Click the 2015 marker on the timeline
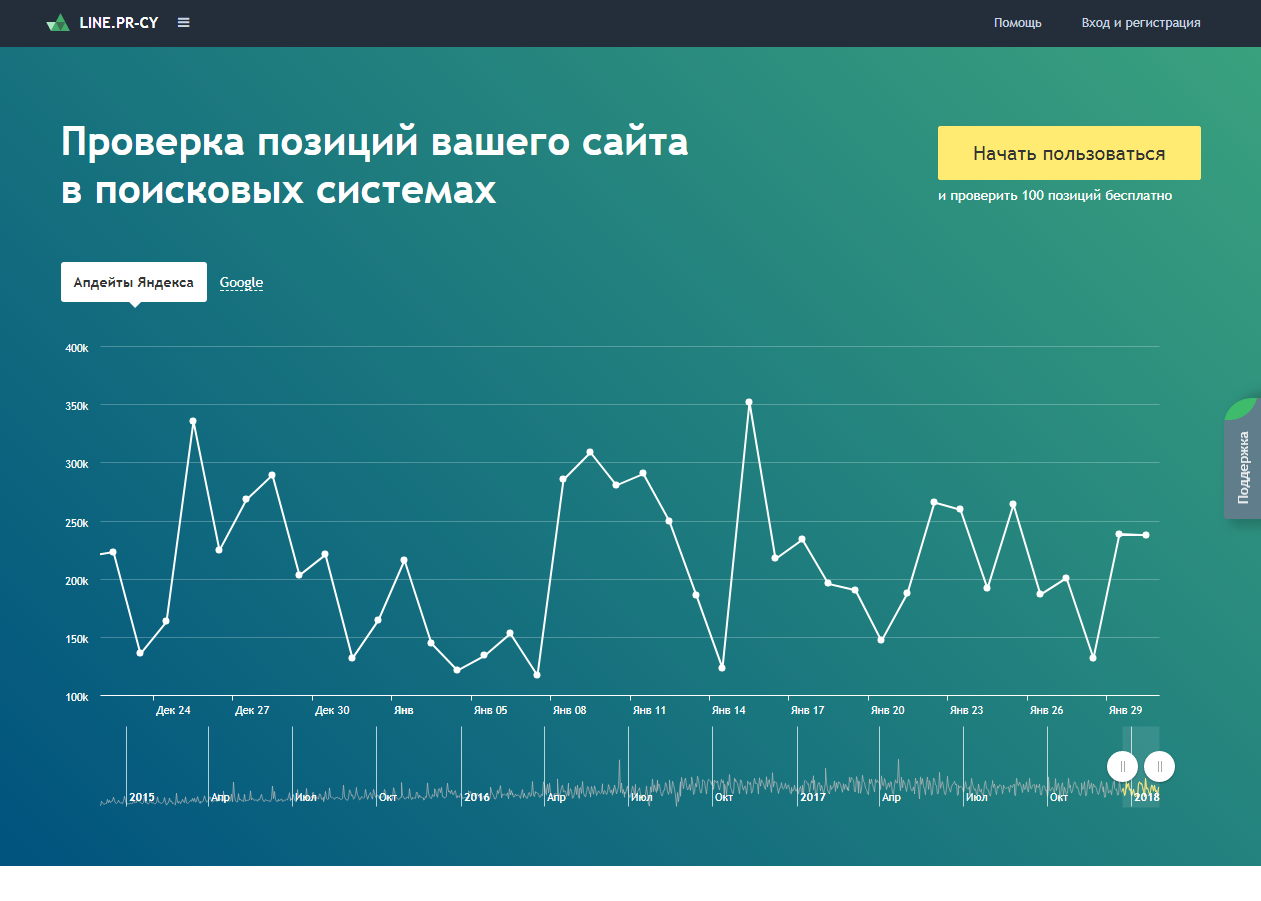The image size is (1261, 901). [x=142, y=797]
